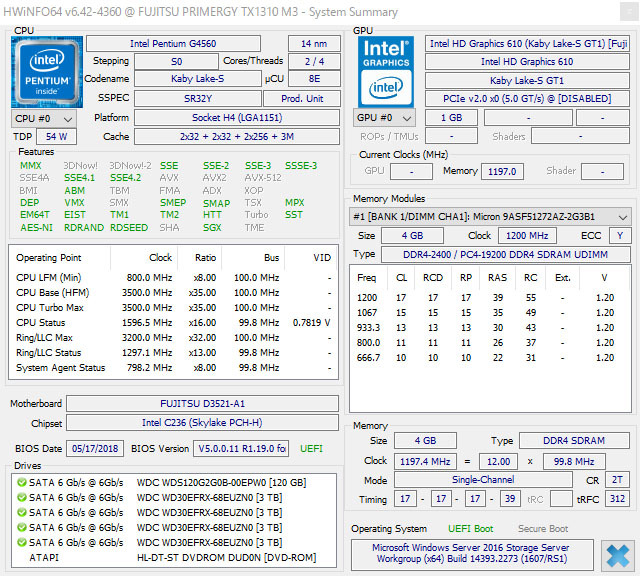Viewport: 640px width, 576px height.
Task: Click the BIOS Version V5.0.0.11 field
Action: [241, 449]
